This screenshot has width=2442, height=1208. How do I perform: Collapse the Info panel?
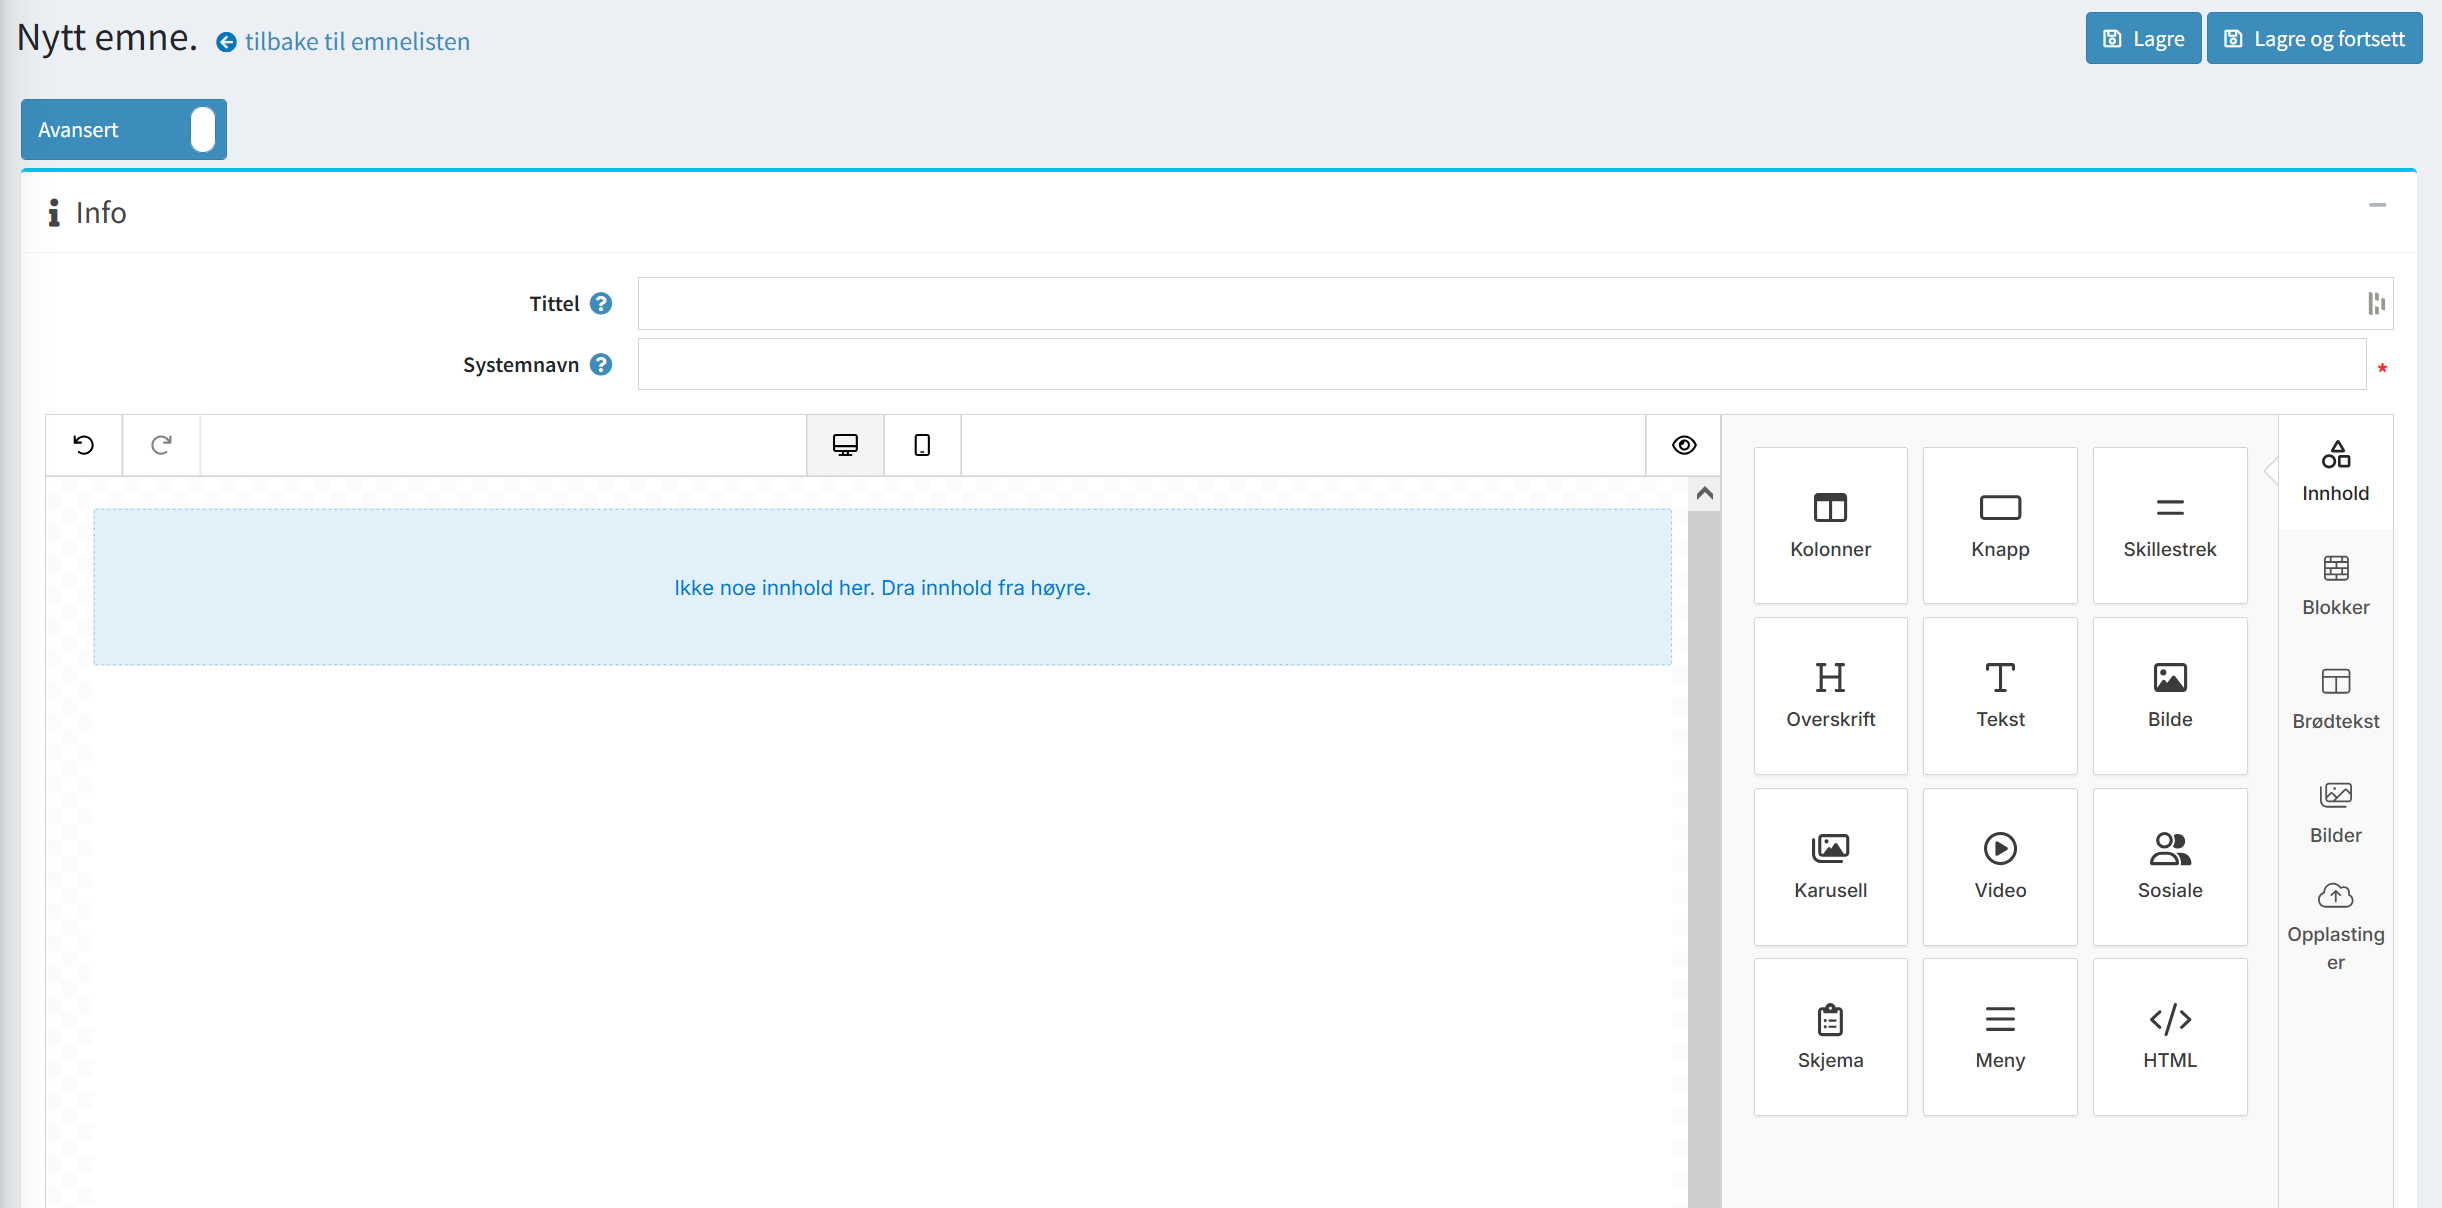click(2378, 207)
